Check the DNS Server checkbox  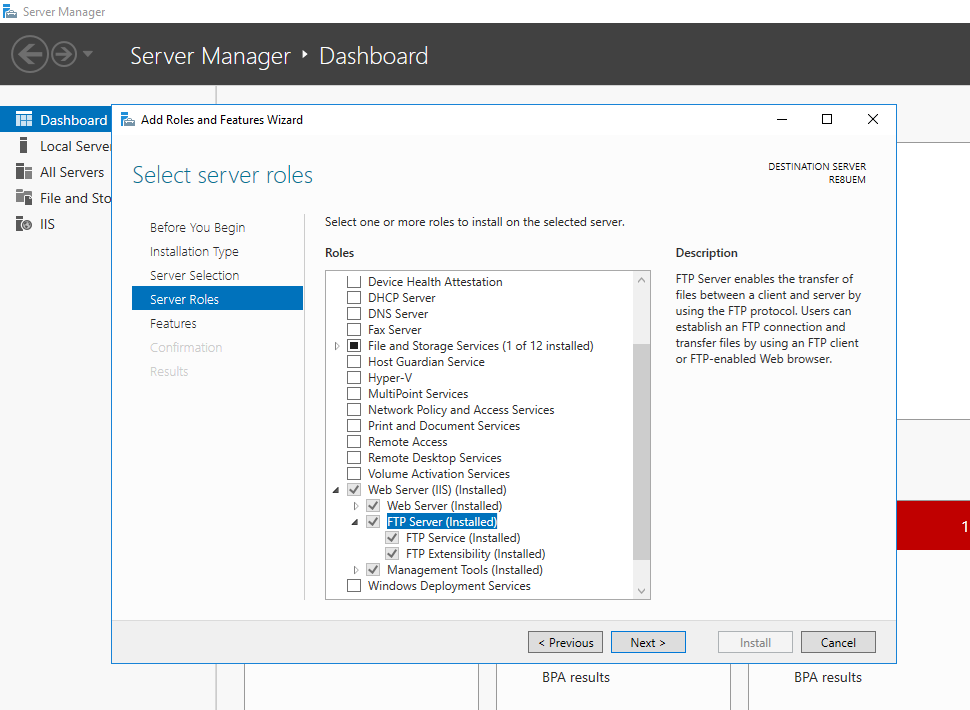click(353, 313)
